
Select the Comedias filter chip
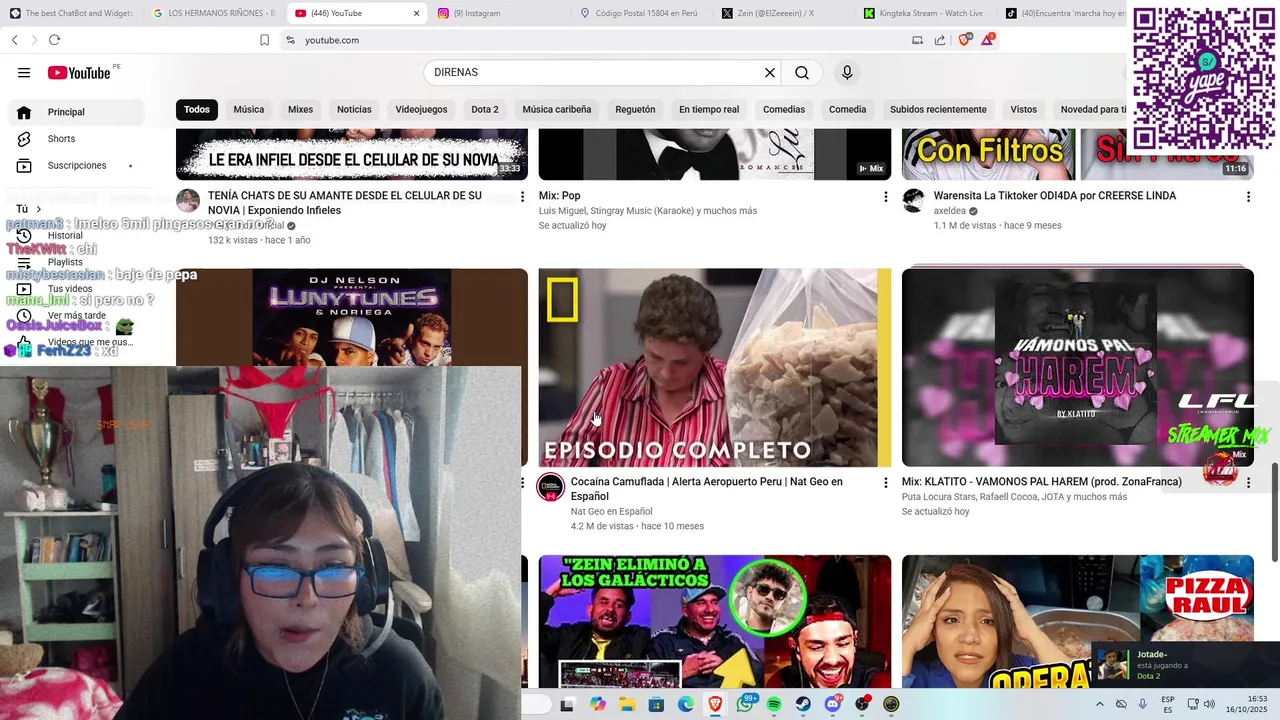coord(784,109)
